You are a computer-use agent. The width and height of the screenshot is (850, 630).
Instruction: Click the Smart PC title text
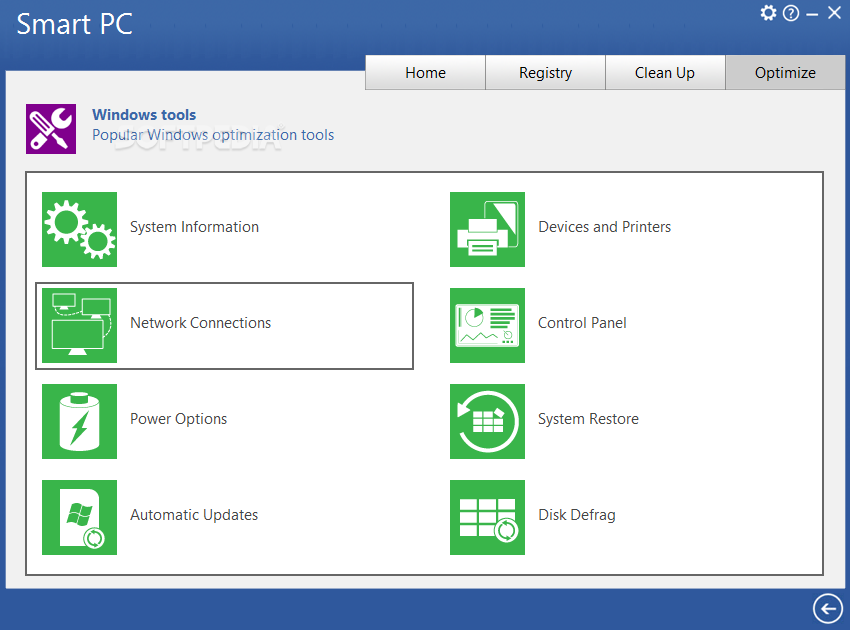(75, 24)
